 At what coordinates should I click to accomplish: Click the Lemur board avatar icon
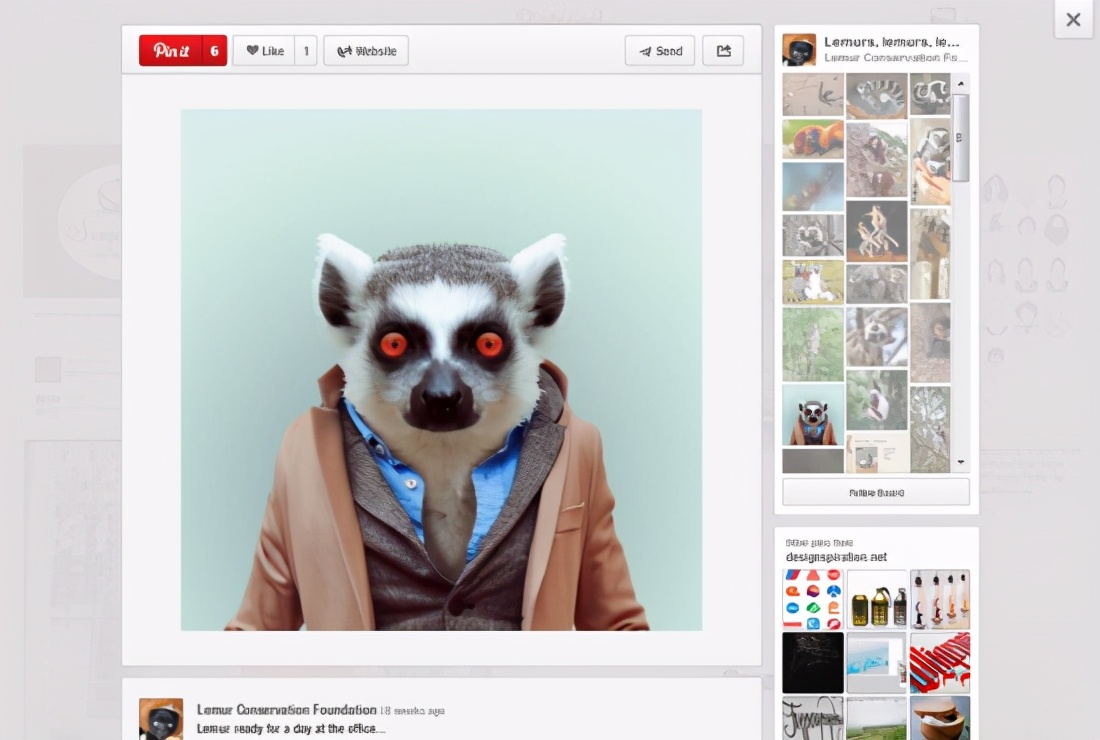click(799, 50)
